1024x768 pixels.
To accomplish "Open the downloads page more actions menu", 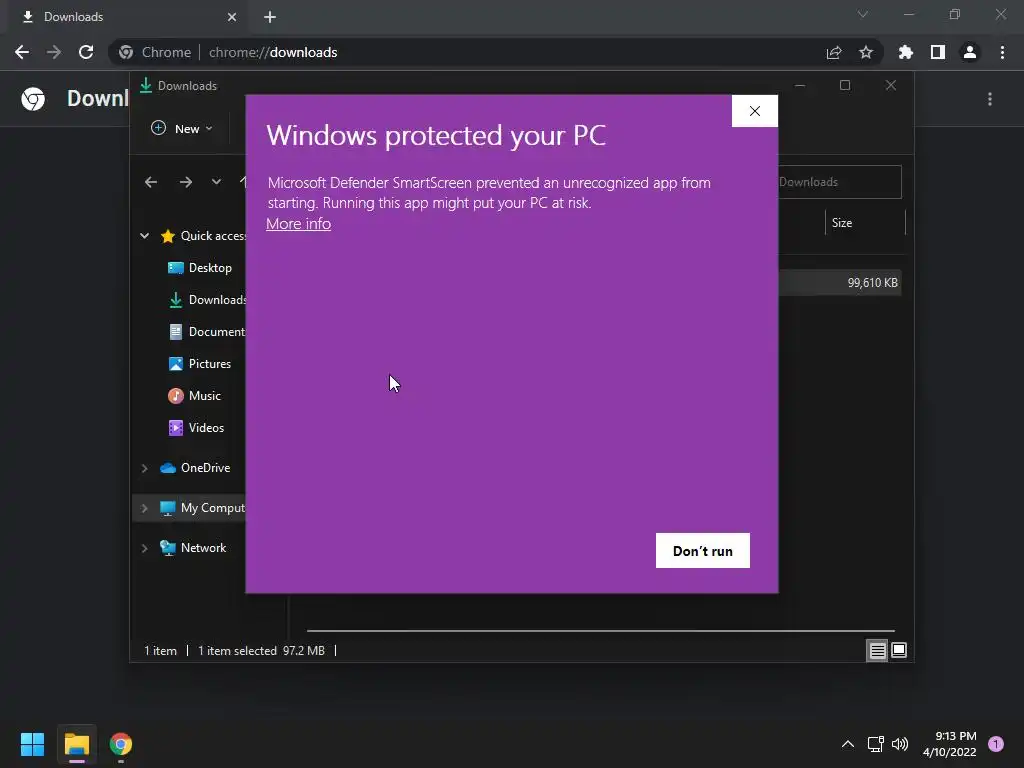I will [990, 99].
